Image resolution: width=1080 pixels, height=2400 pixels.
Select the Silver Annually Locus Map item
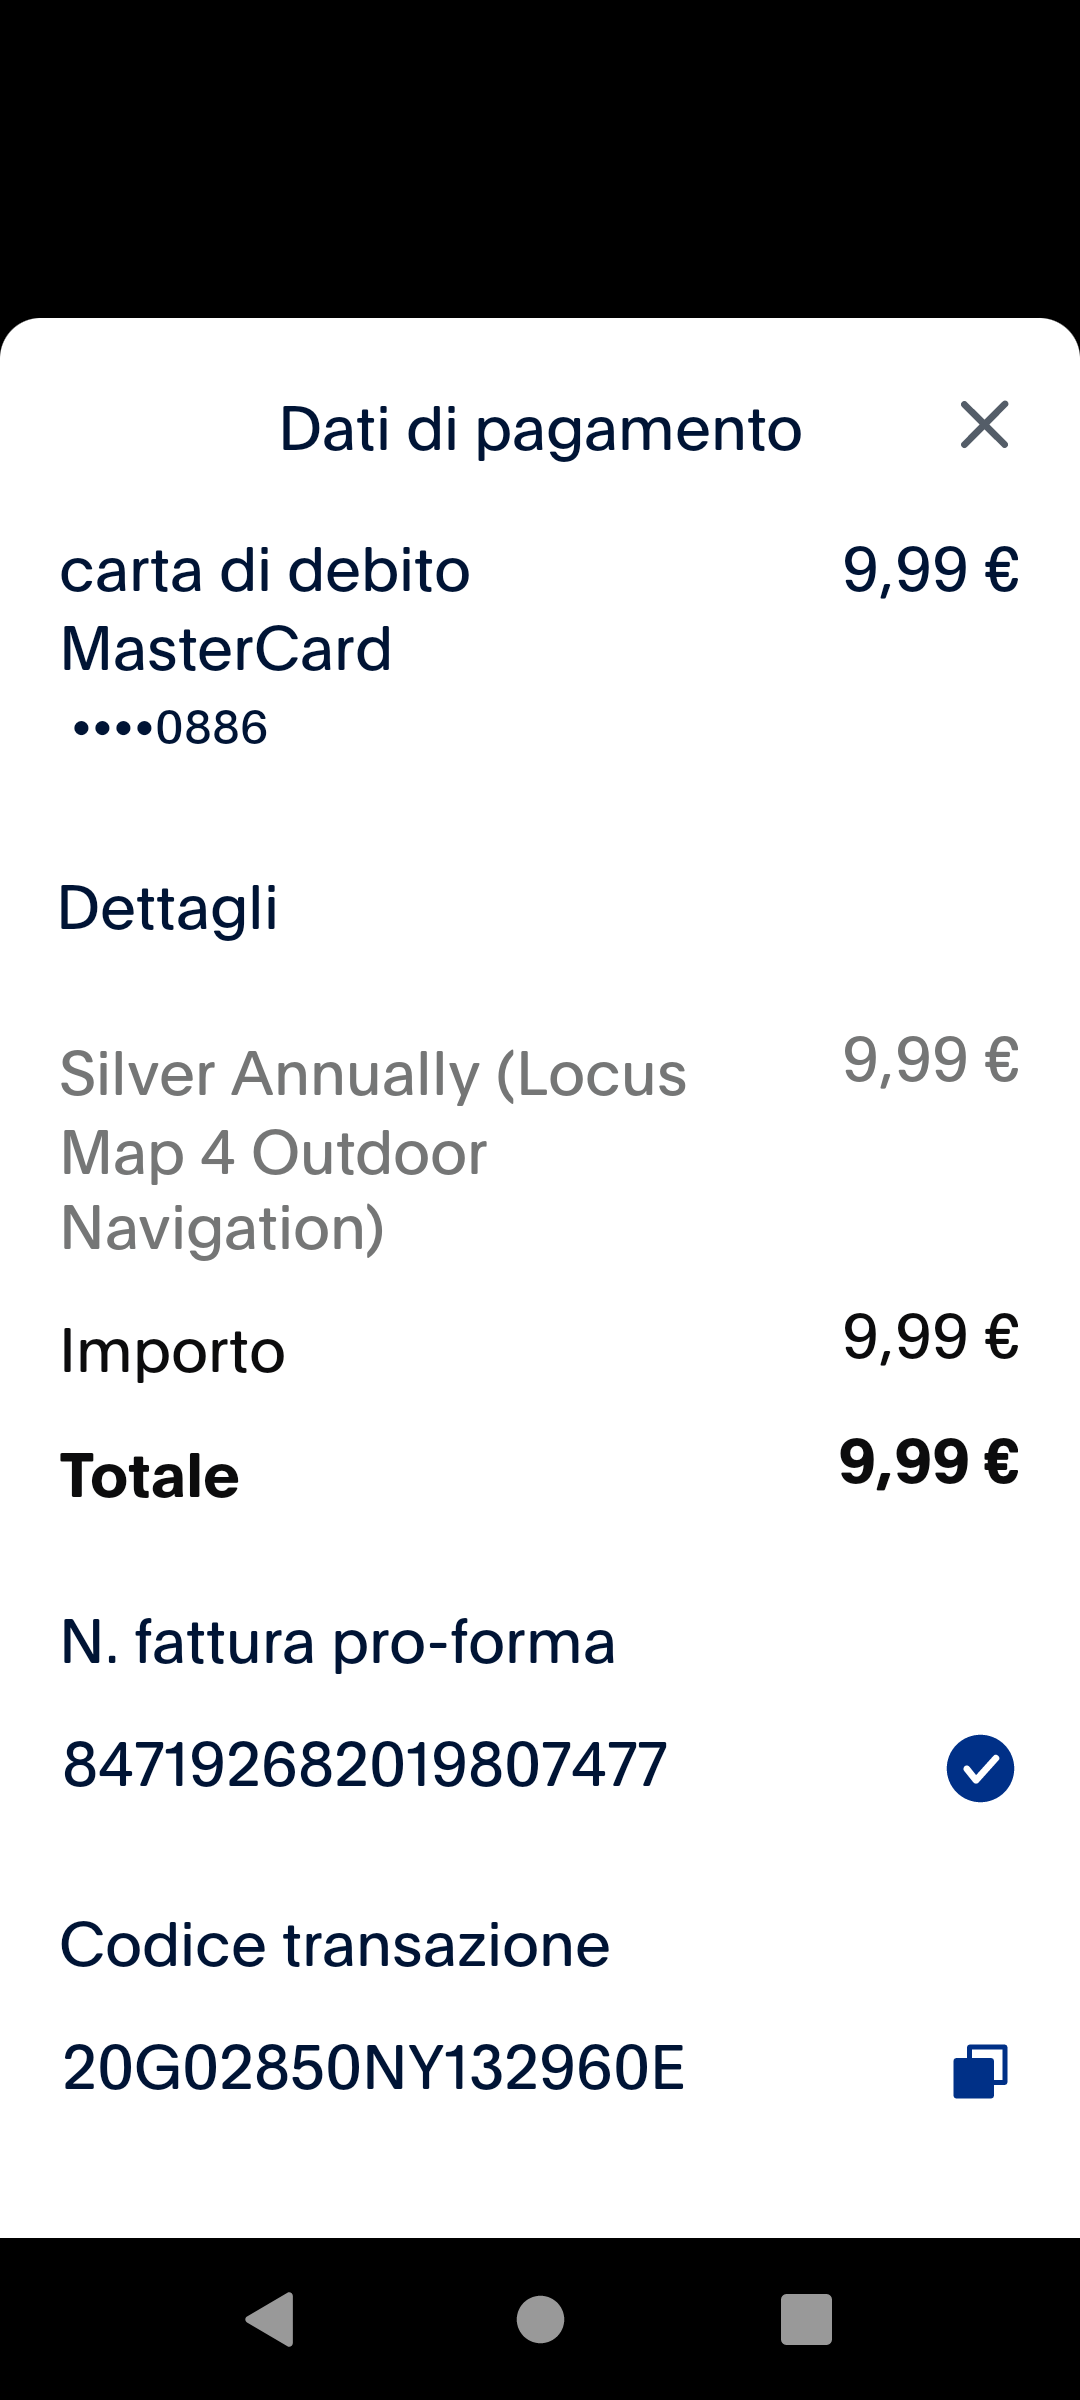[373, 1150]
